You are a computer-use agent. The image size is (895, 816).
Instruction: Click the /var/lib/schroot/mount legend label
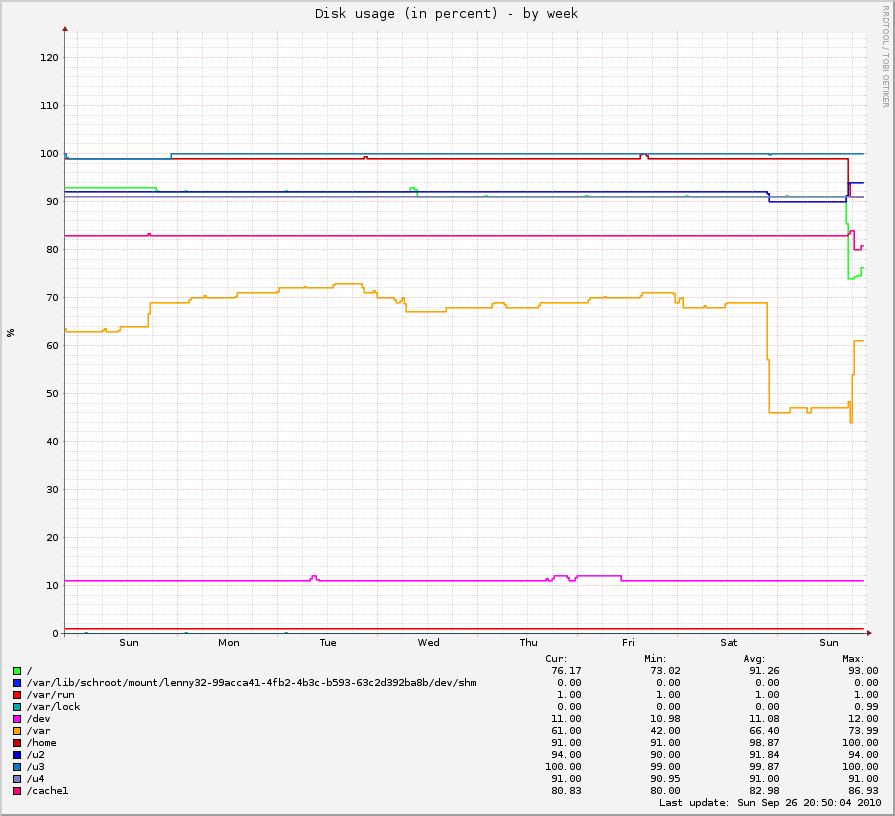pyautogui.click(x=252, y=683)
